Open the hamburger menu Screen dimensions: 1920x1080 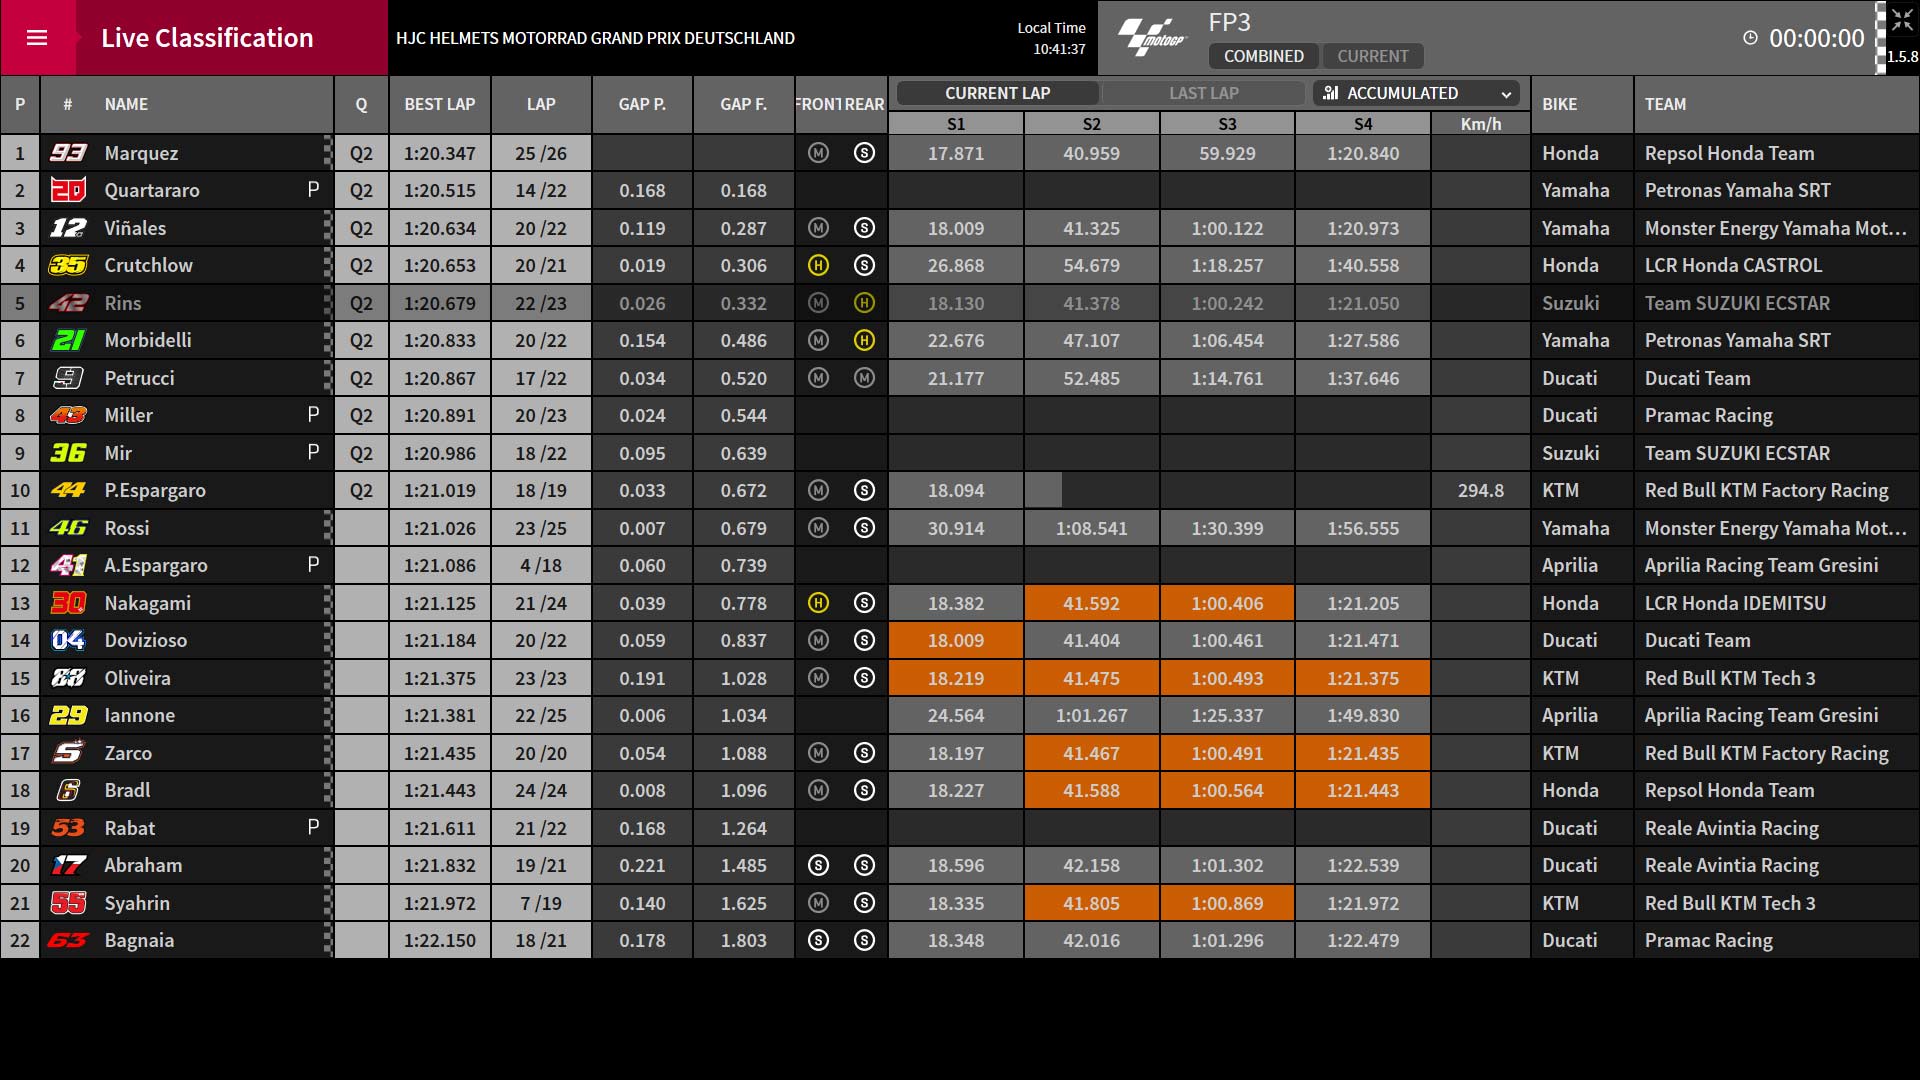[37, 38]
